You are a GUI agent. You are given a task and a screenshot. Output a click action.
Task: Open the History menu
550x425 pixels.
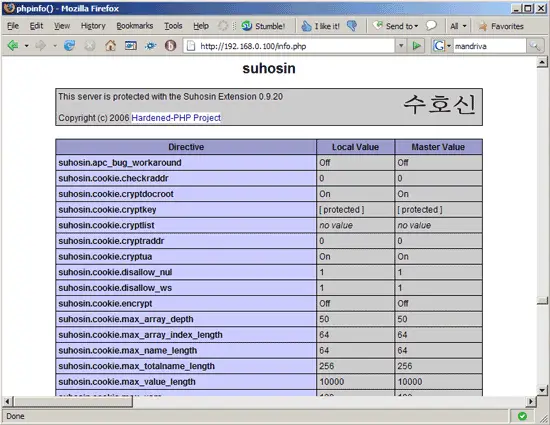(x=93, y=26)
